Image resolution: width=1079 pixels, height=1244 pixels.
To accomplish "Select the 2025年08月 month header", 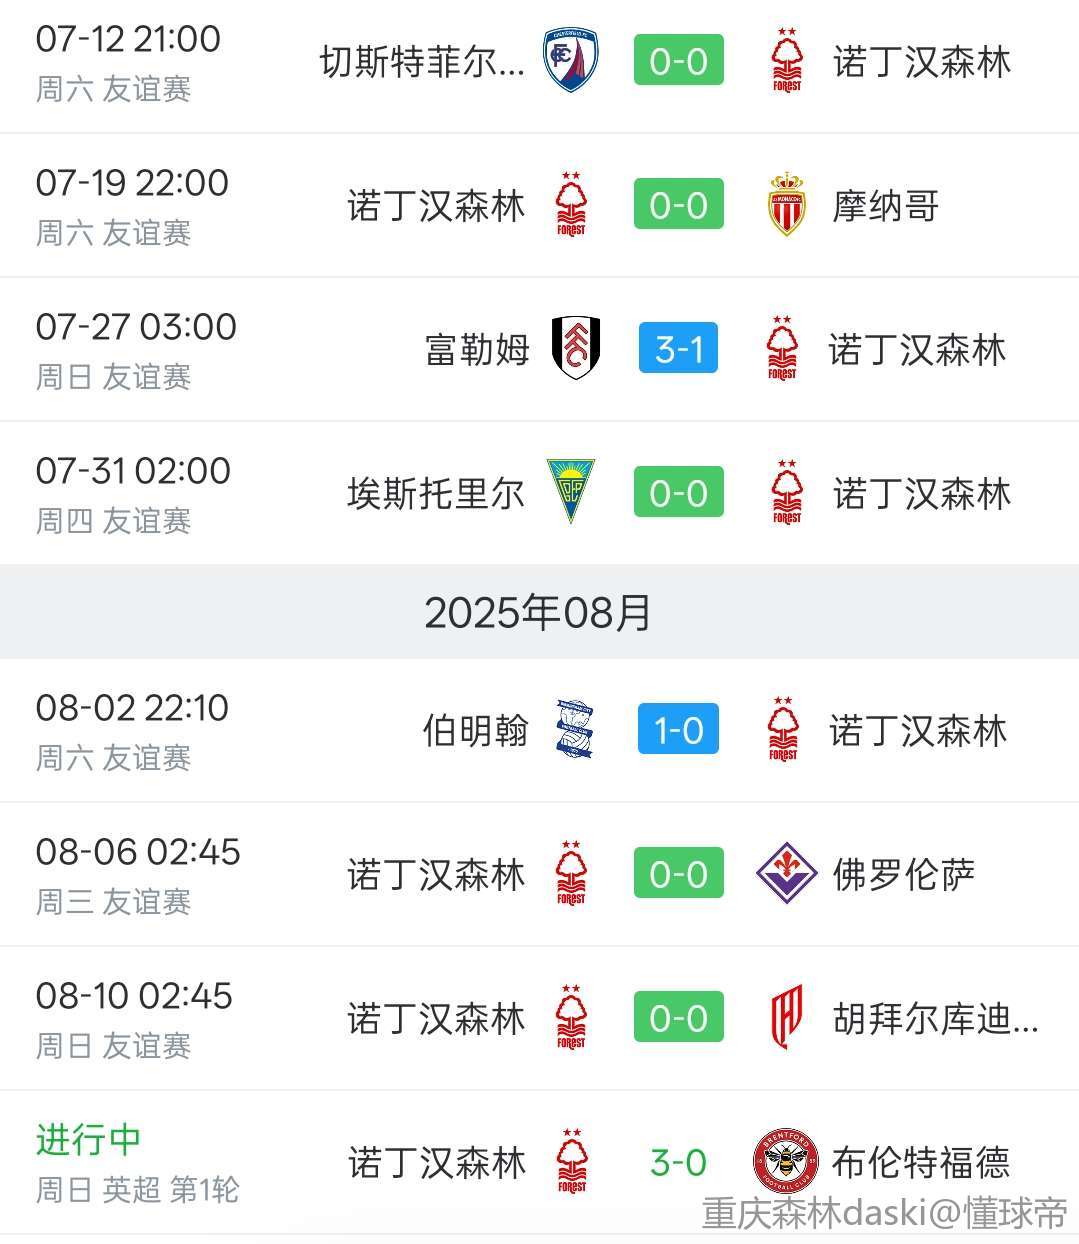I will (539, 612).
